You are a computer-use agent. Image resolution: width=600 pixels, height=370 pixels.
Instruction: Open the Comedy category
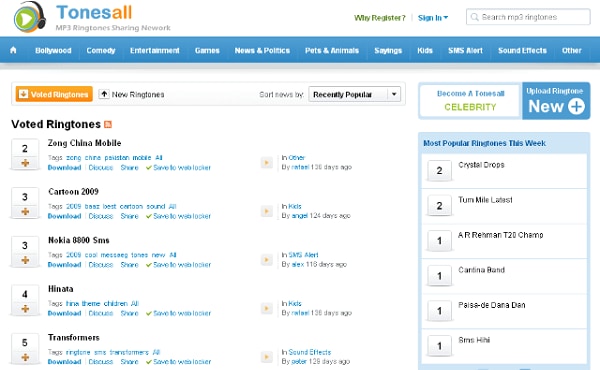click(101, 51)
